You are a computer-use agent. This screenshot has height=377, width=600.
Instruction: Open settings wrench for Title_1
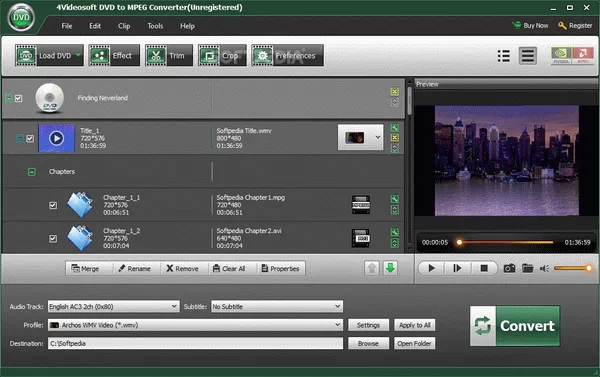click(x=395, y=128)
